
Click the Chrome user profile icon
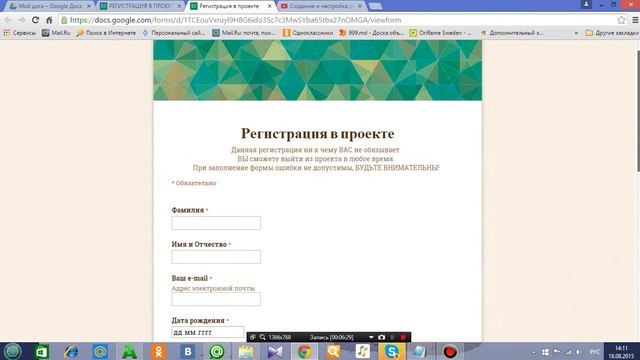point(586,4)
